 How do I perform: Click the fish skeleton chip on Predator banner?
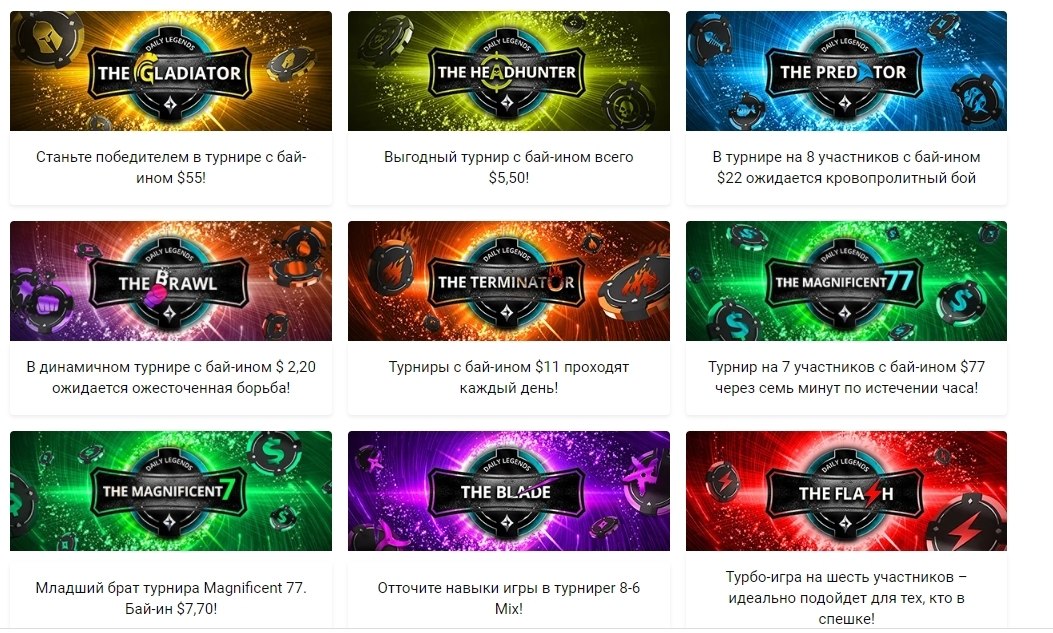711,40
